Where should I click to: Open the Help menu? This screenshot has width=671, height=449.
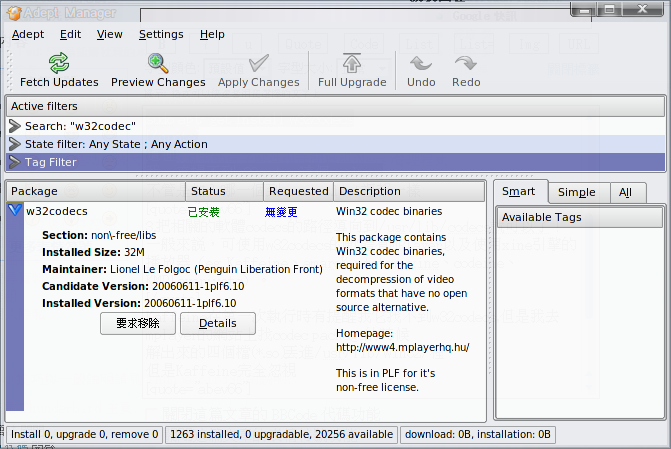[212, 34]
